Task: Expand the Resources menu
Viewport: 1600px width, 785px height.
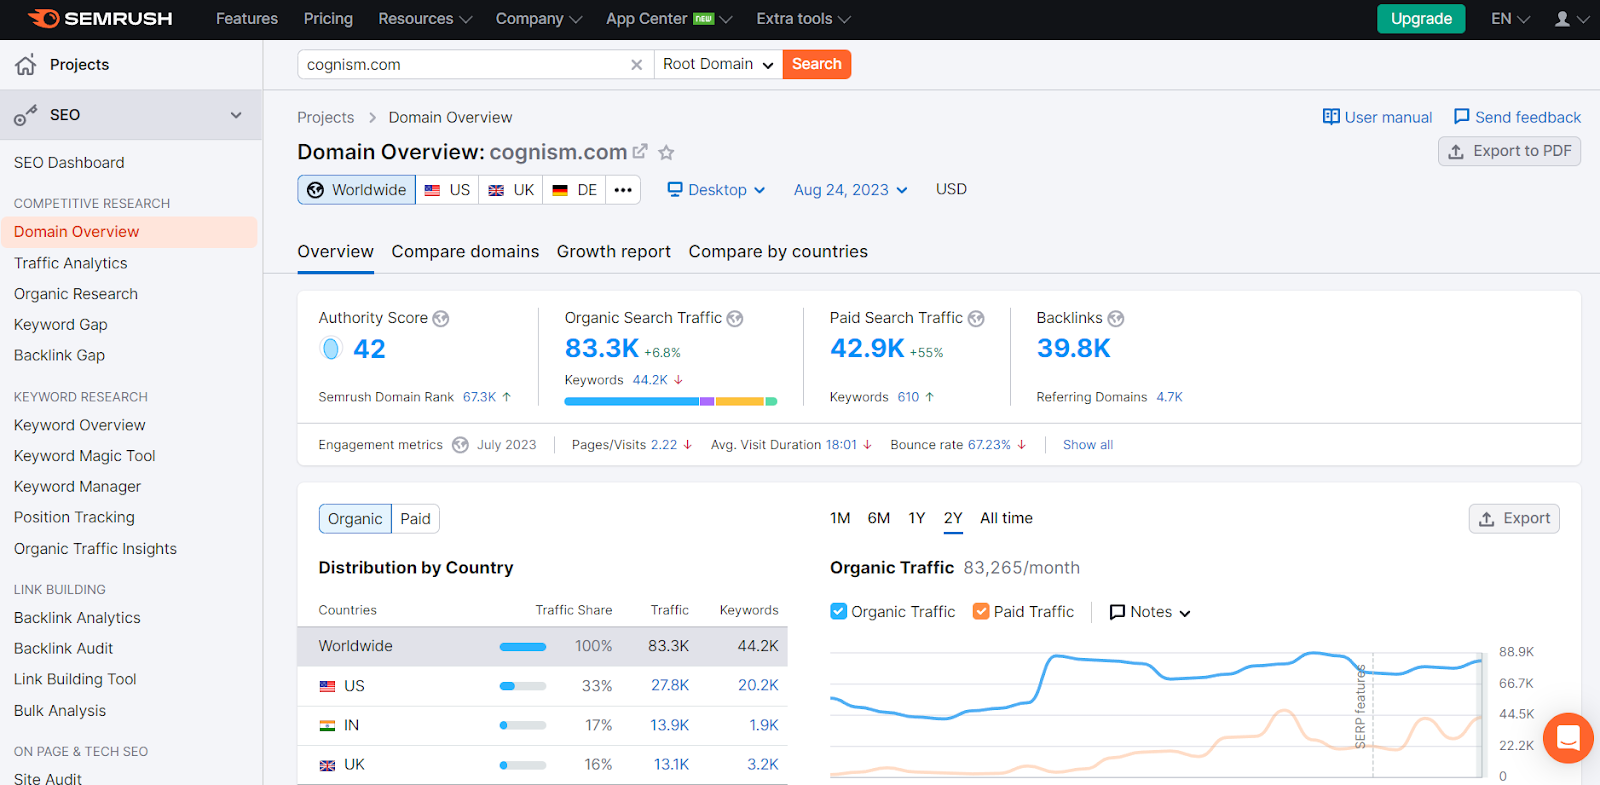Action: pos(425,19)
